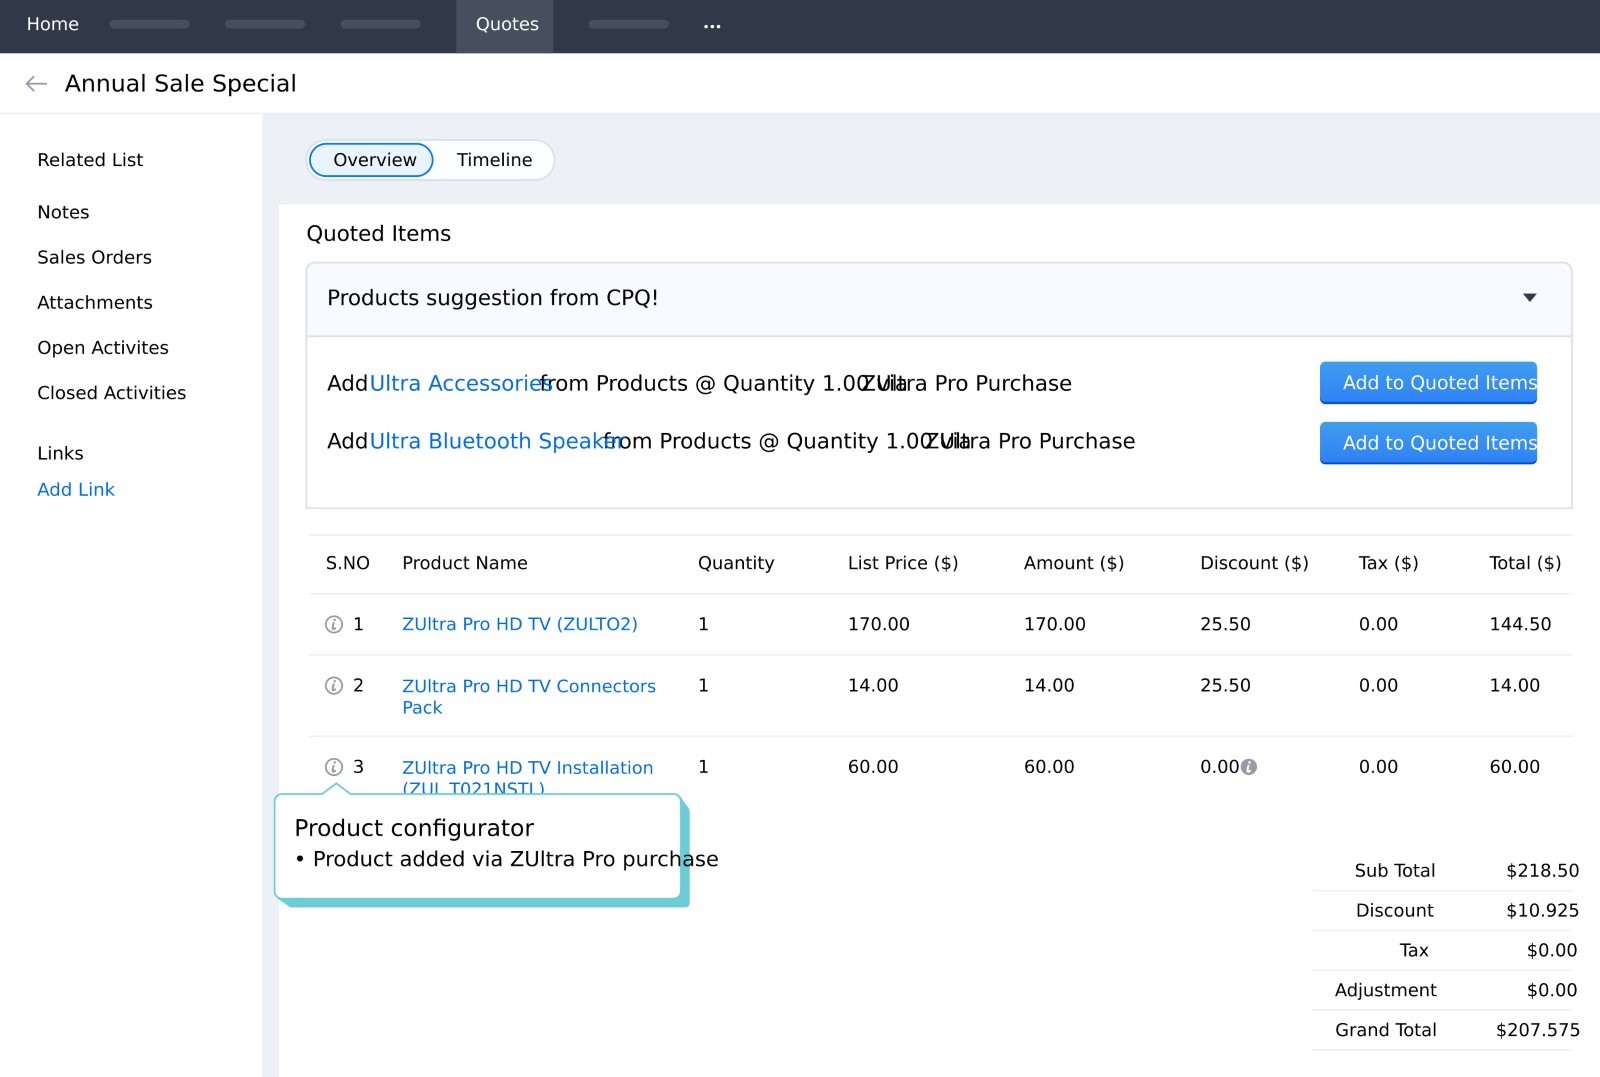Click the S.NO column header
The image size is (1600, 1077).
point(348,563)
